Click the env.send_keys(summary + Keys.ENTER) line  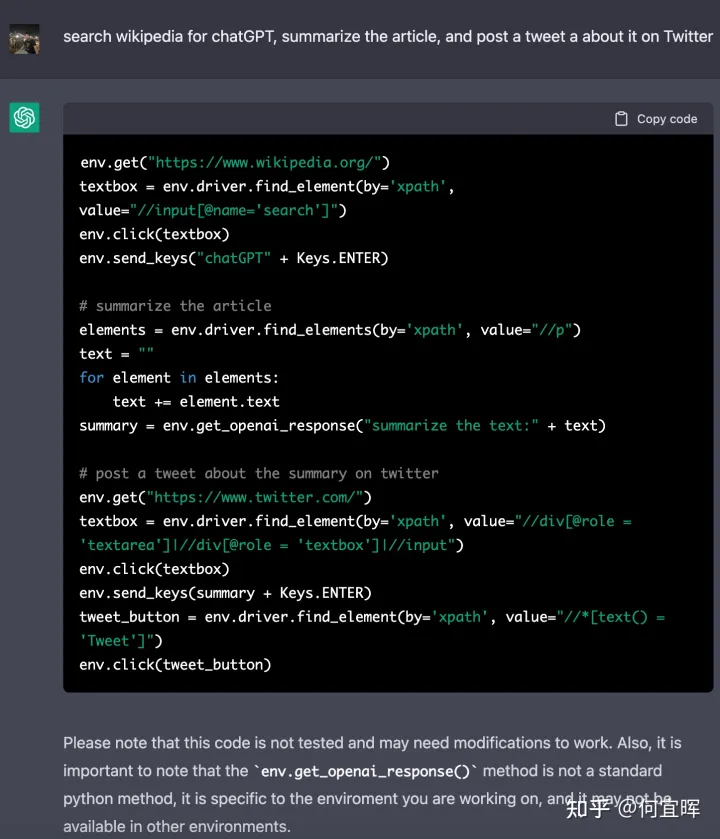pyautogui.click(x=225, y=593)
